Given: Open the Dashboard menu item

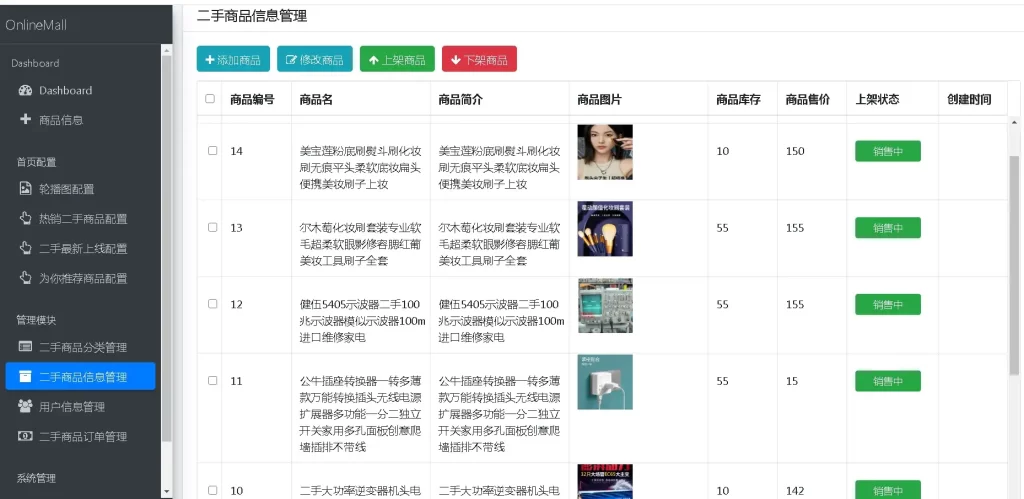Looking at the screenshot, I should pos(80,90).
